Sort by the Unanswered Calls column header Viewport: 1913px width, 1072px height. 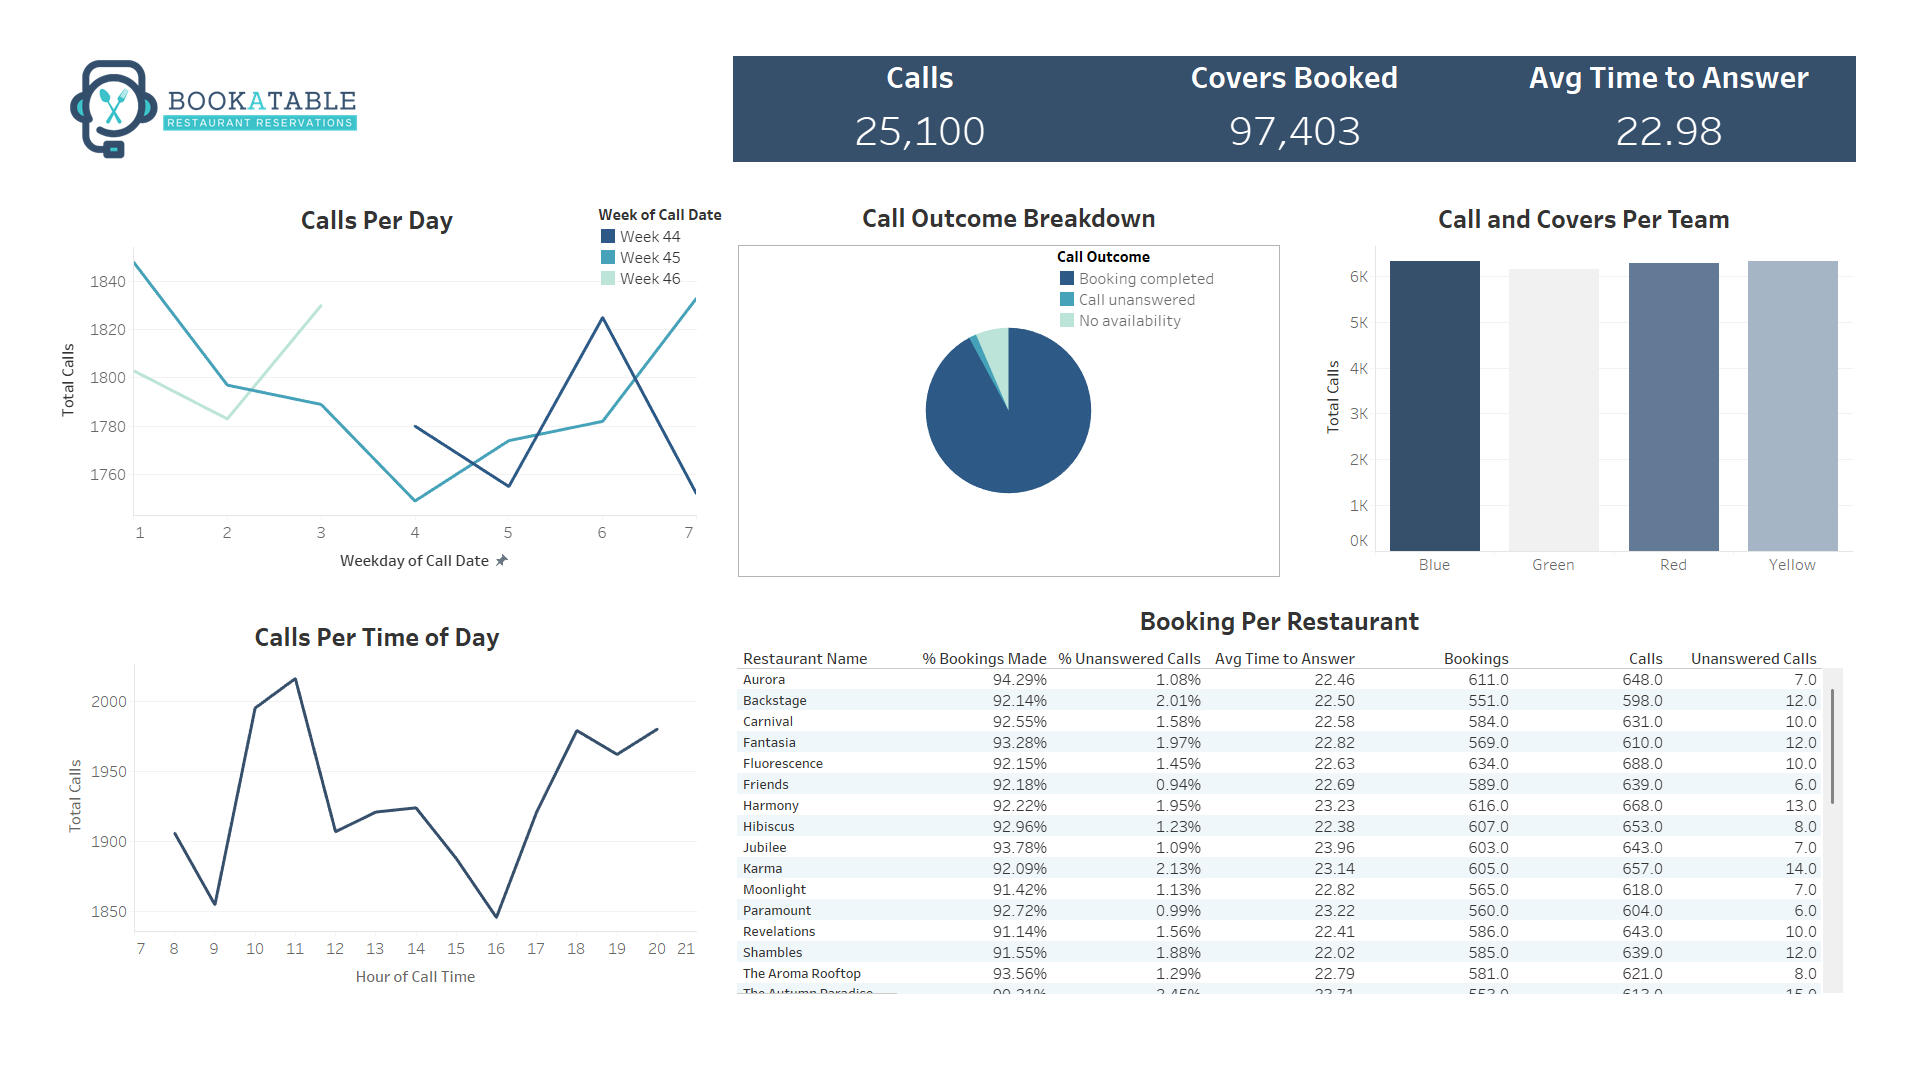point(1753,658)
